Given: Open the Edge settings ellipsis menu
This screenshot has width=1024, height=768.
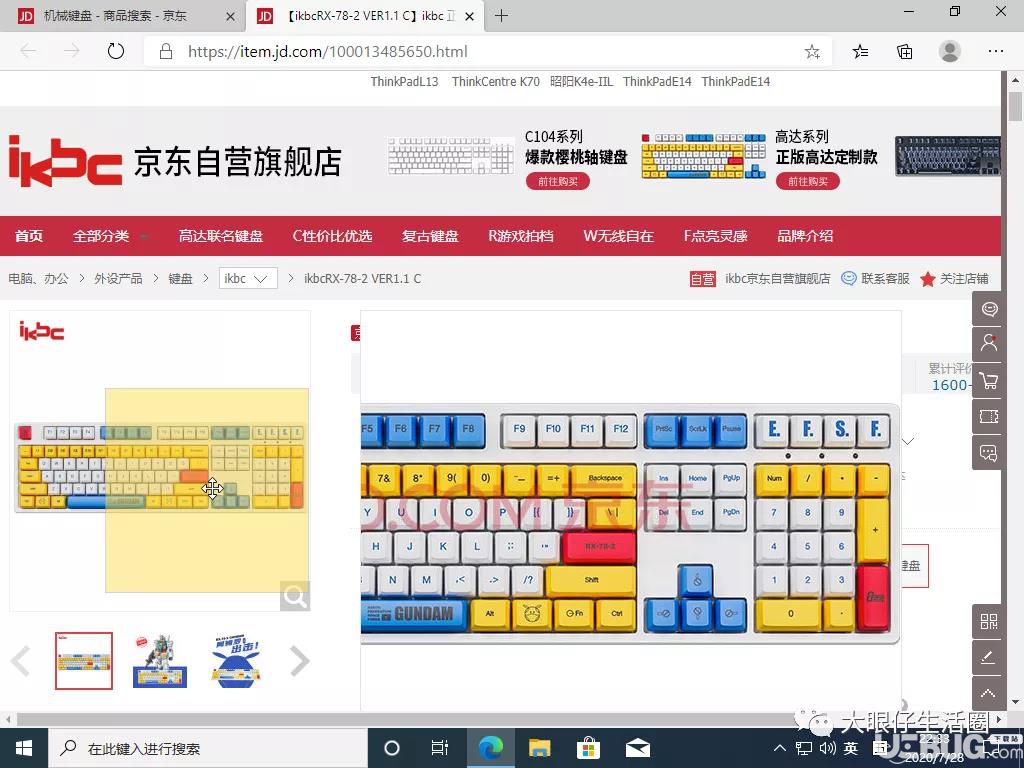Looking at the screenshot, I should (x=995, y=51).
